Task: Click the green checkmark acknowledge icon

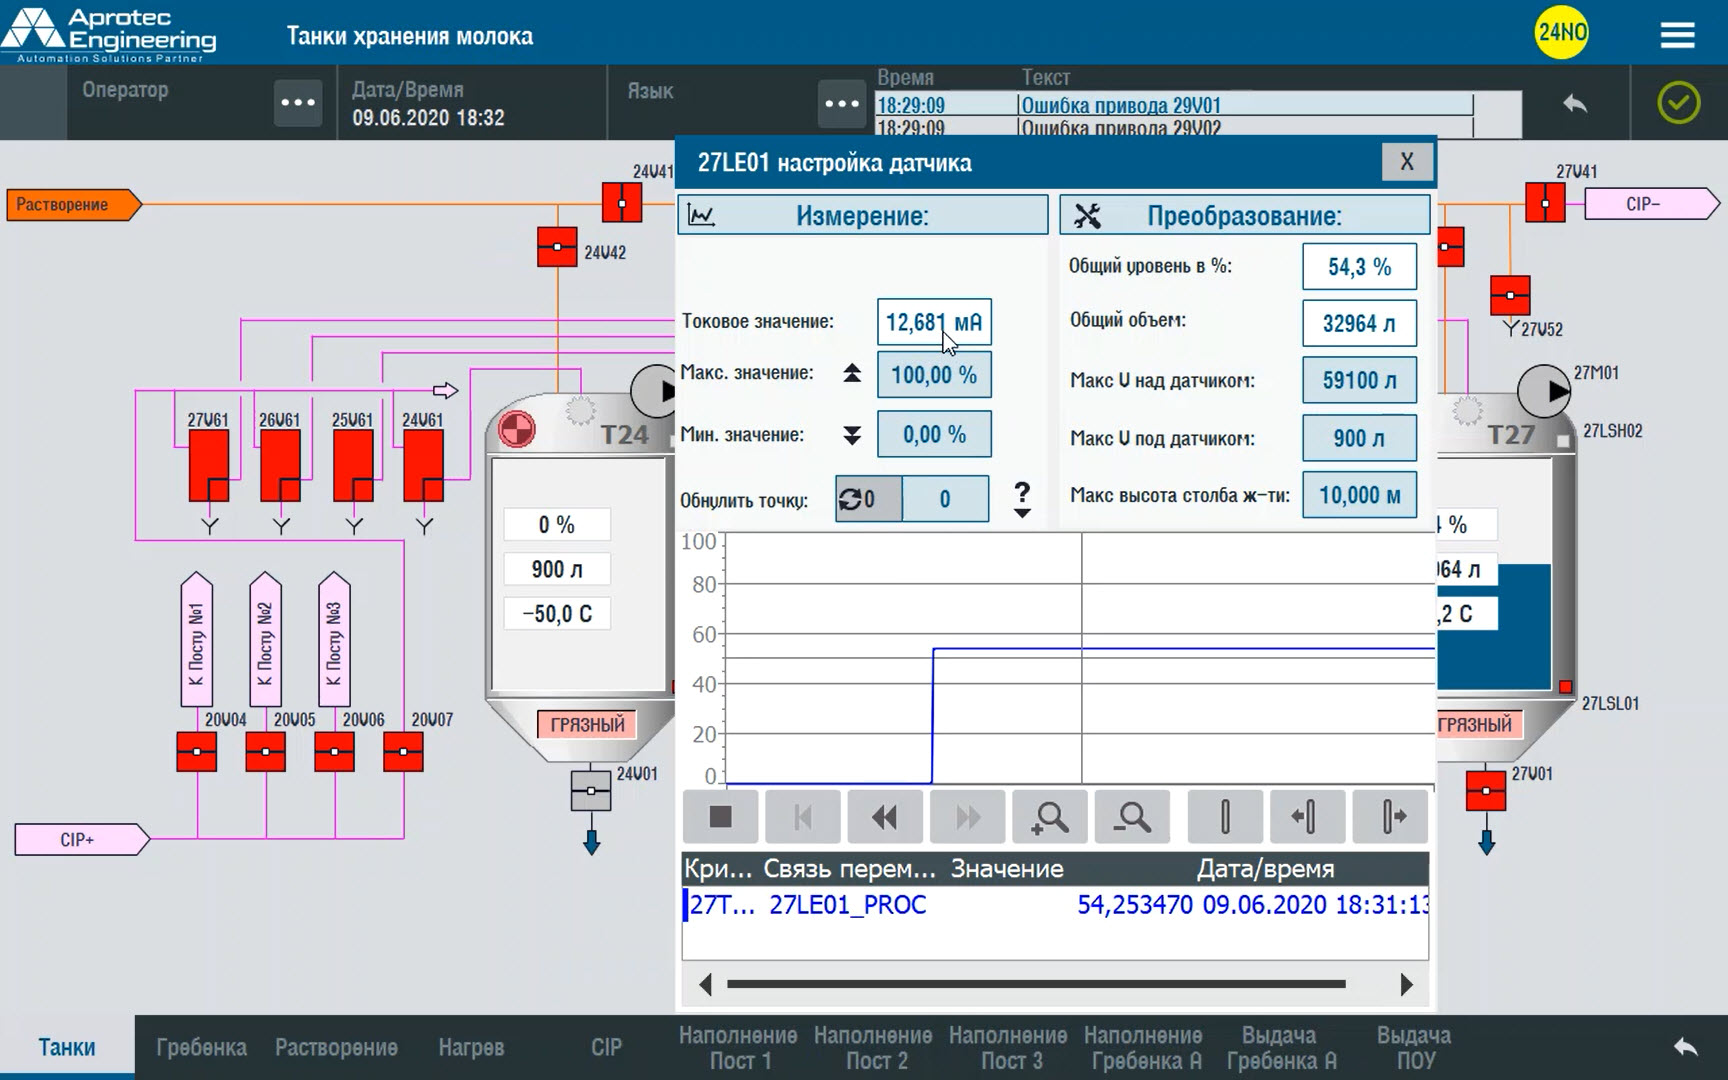Action: 1678,103
